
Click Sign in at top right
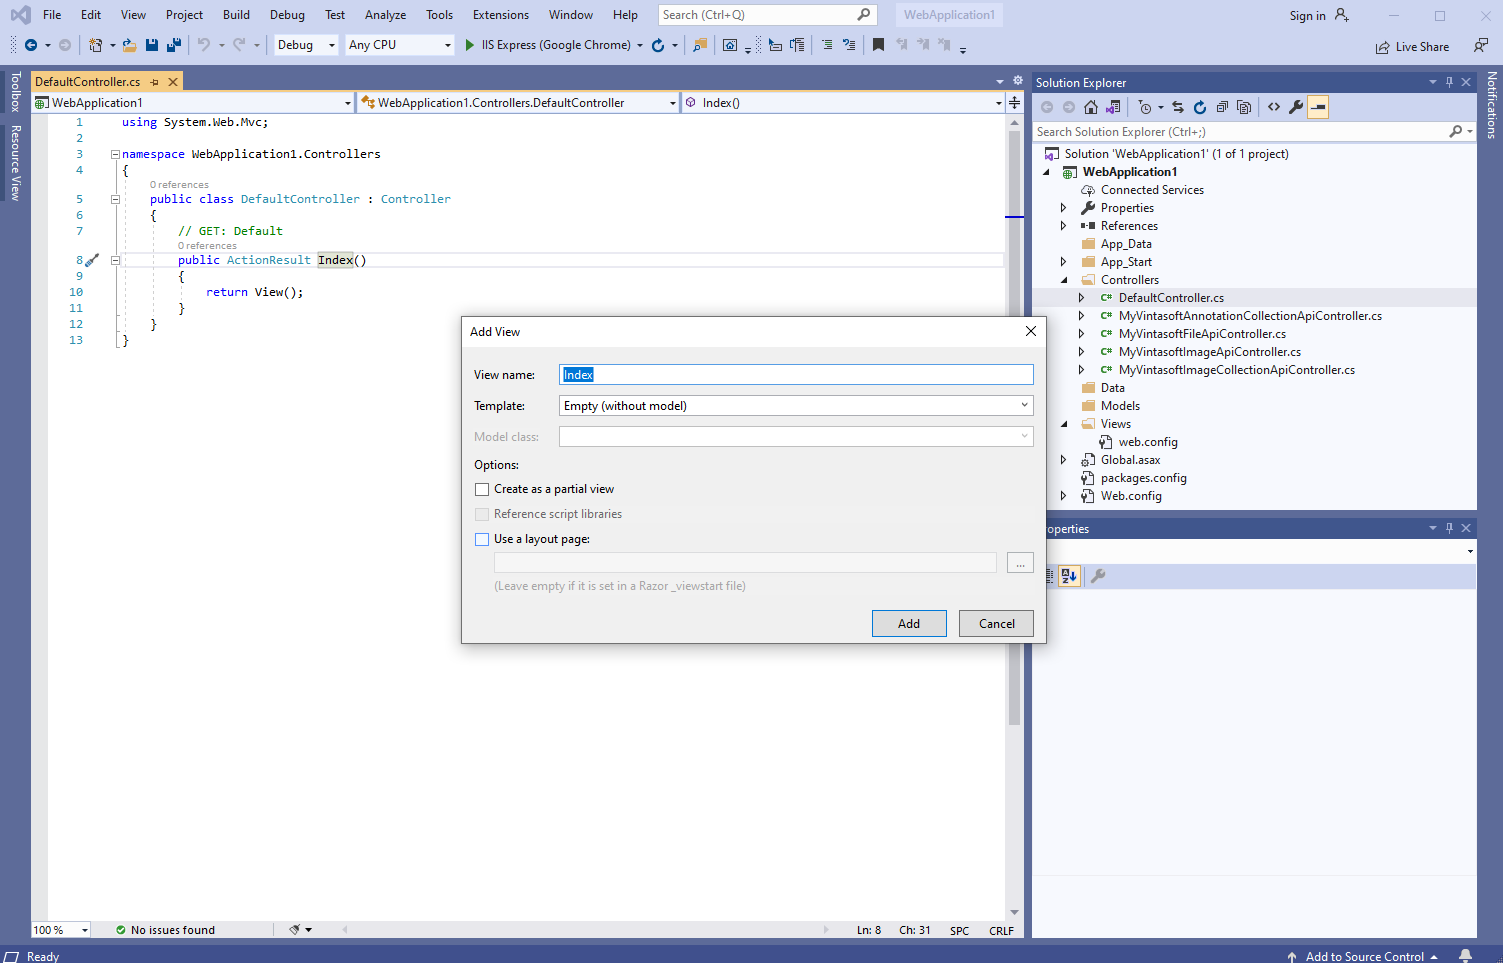[x=1307, y=16]
